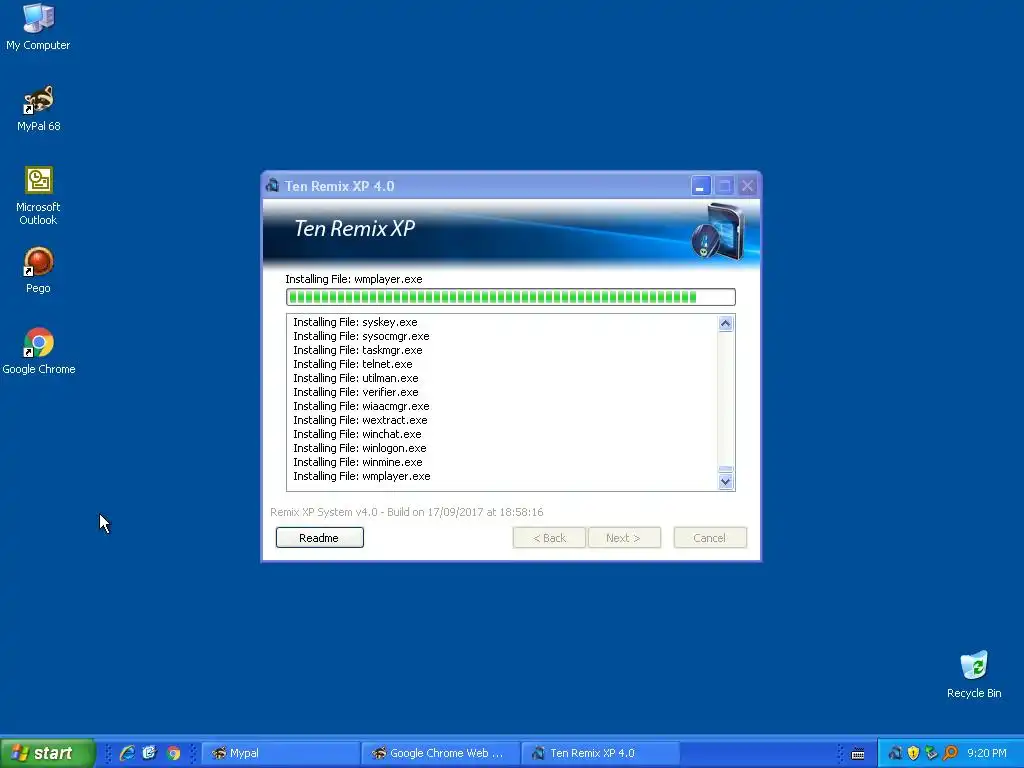Activate the Ten Remix XP 4.0 taskbar button
The image size is (1024, 768).
[601, 753]
